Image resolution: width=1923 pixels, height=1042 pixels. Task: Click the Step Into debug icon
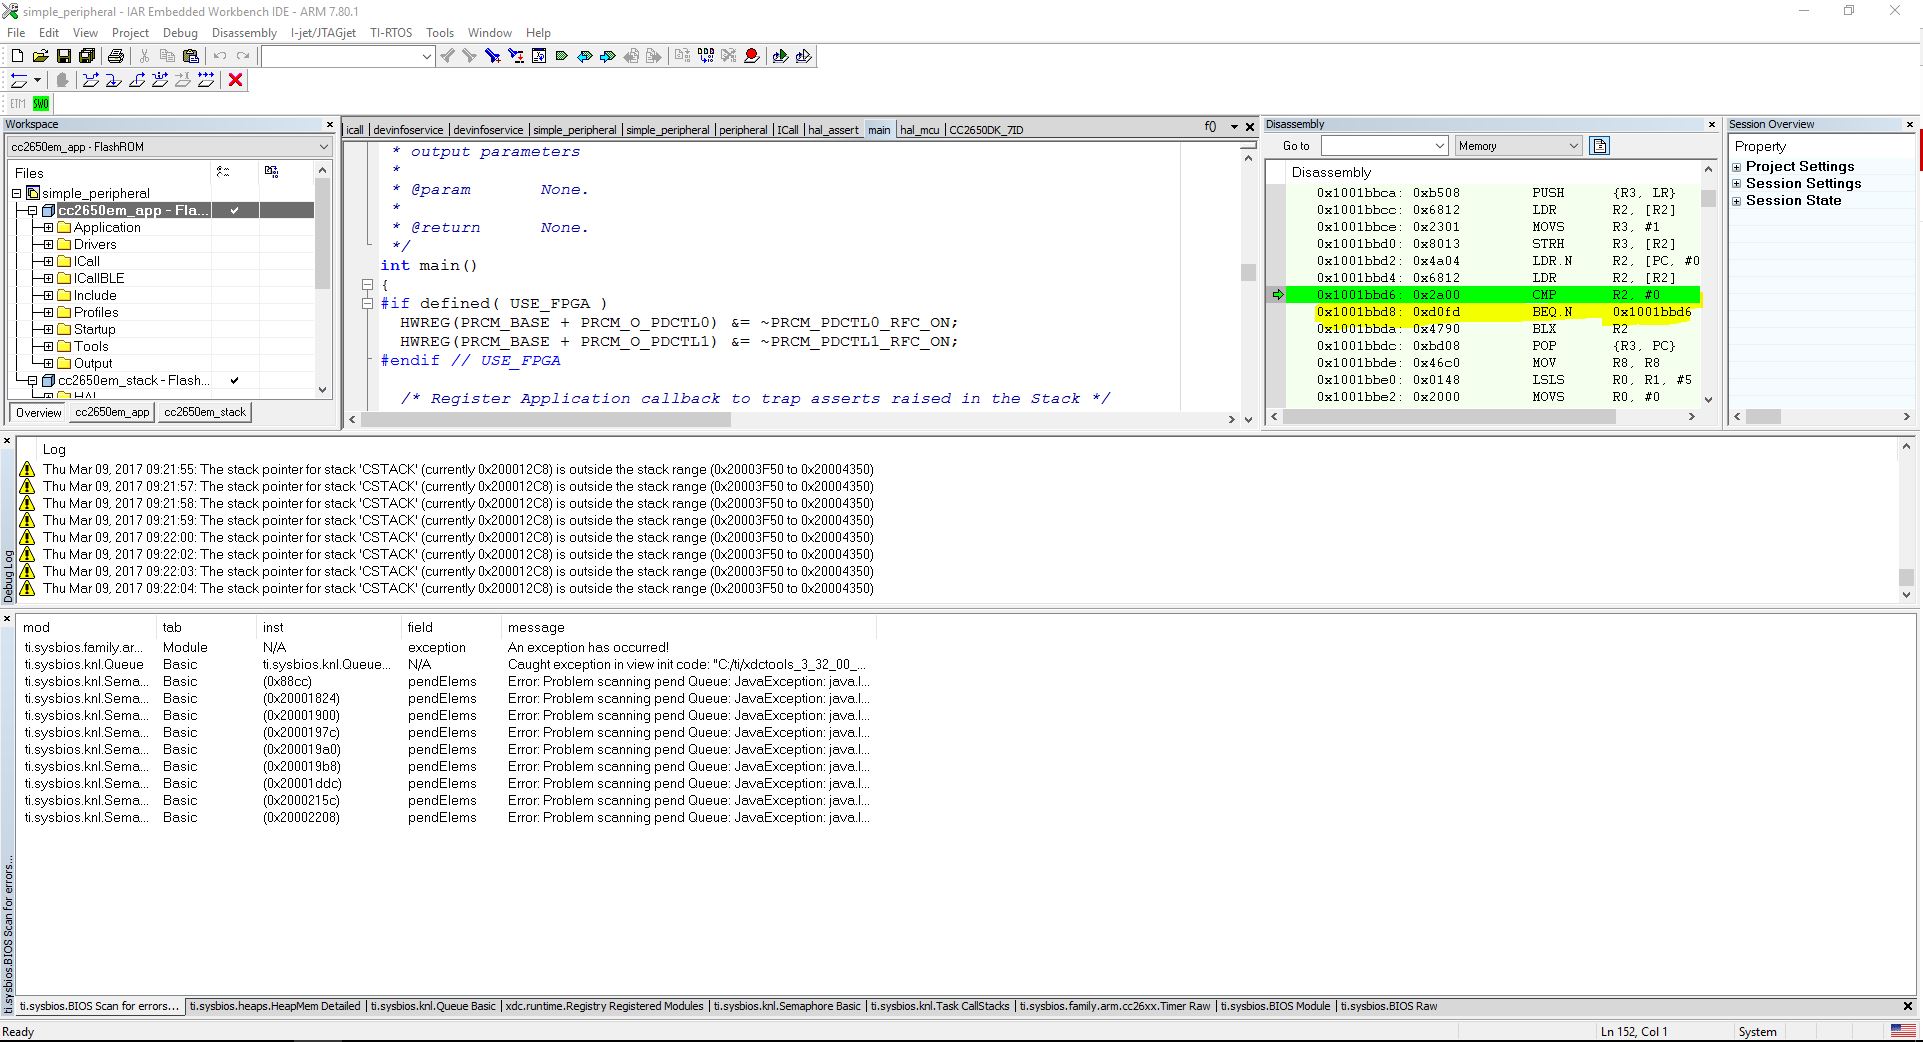coord(114,80)
